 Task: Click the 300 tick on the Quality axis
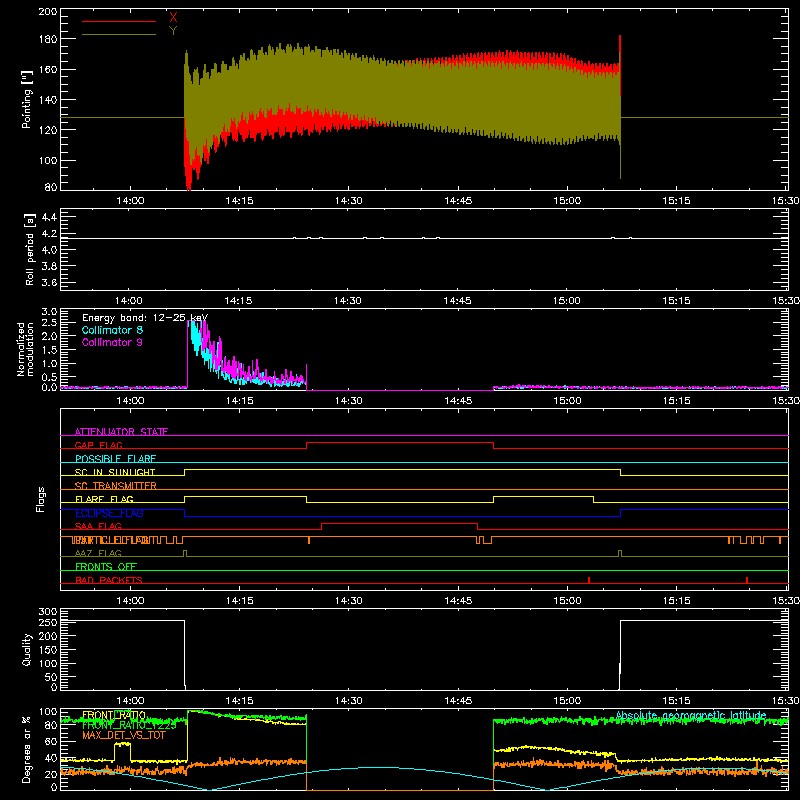tap(47, 612)
